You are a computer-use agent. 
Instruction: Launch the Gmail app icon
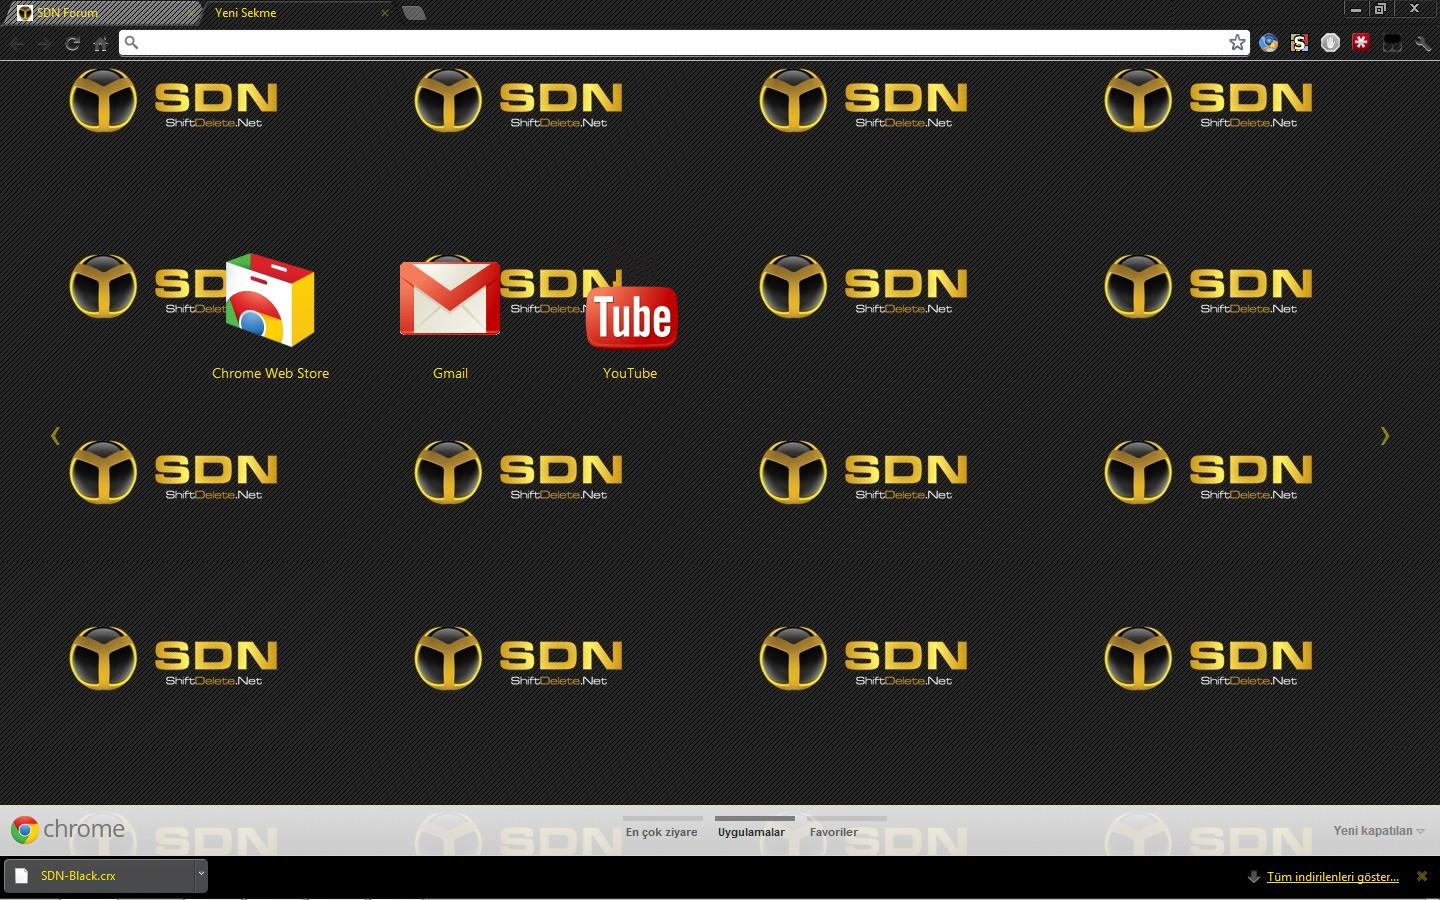(x=450, y=298)
